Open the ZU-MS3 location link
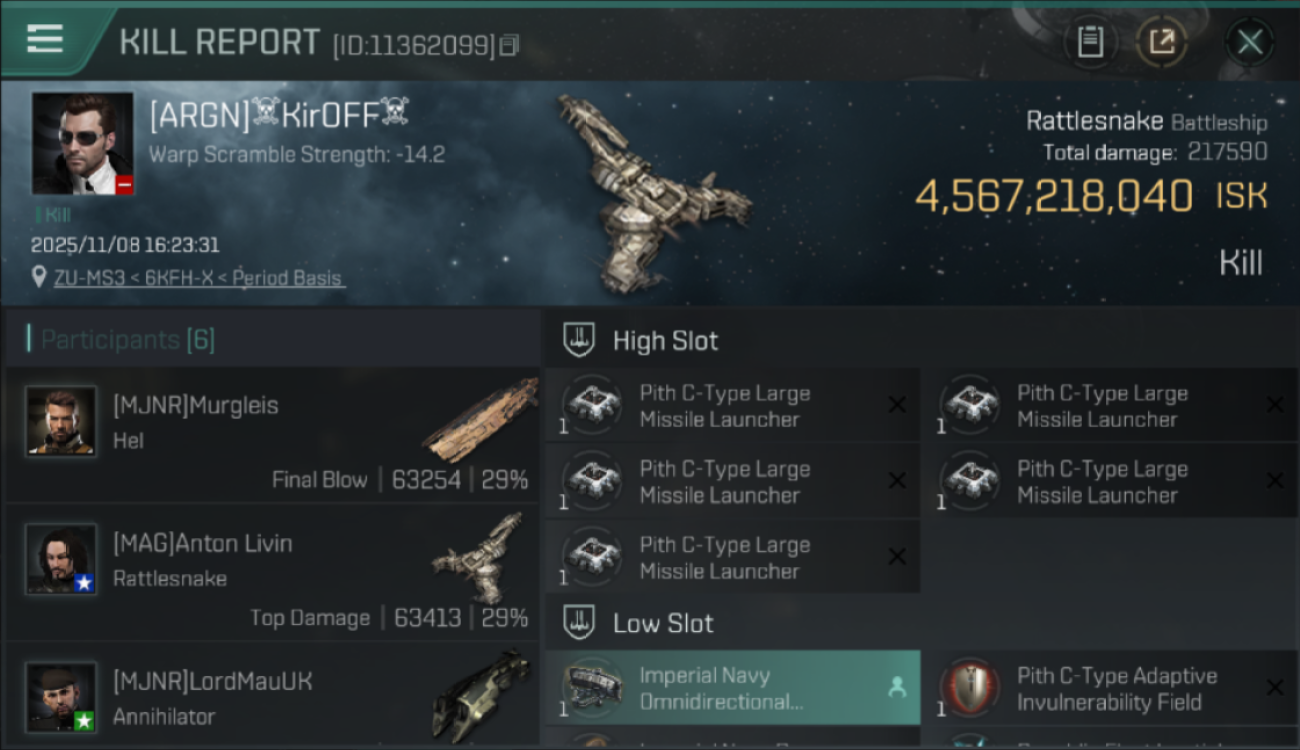Screen dimensions: 1300x750 coord(199,278)
